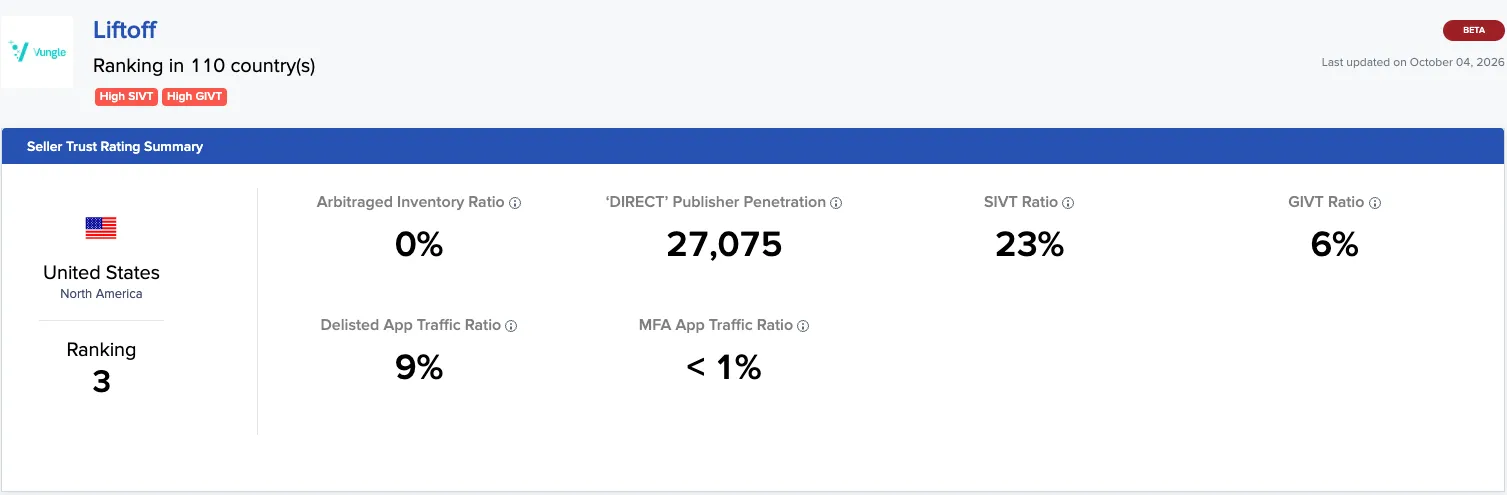Click the Vungle logo thumbnail
This screenshot has height=495, width=1507.
[x=37, y=51]
